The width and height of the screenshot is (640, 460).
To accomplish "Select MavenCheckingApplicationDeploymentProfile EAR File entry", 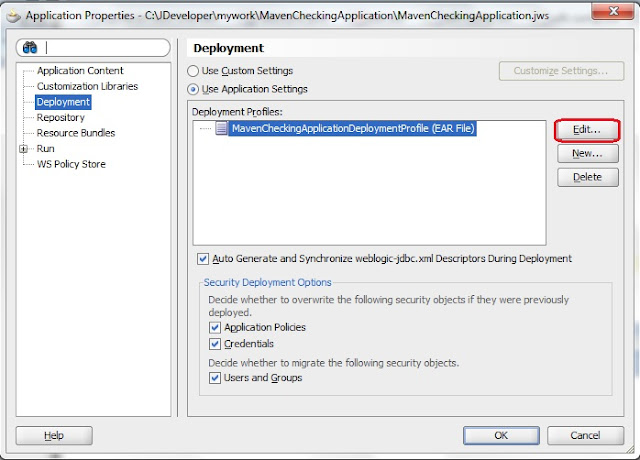I will tap(353, 129).
